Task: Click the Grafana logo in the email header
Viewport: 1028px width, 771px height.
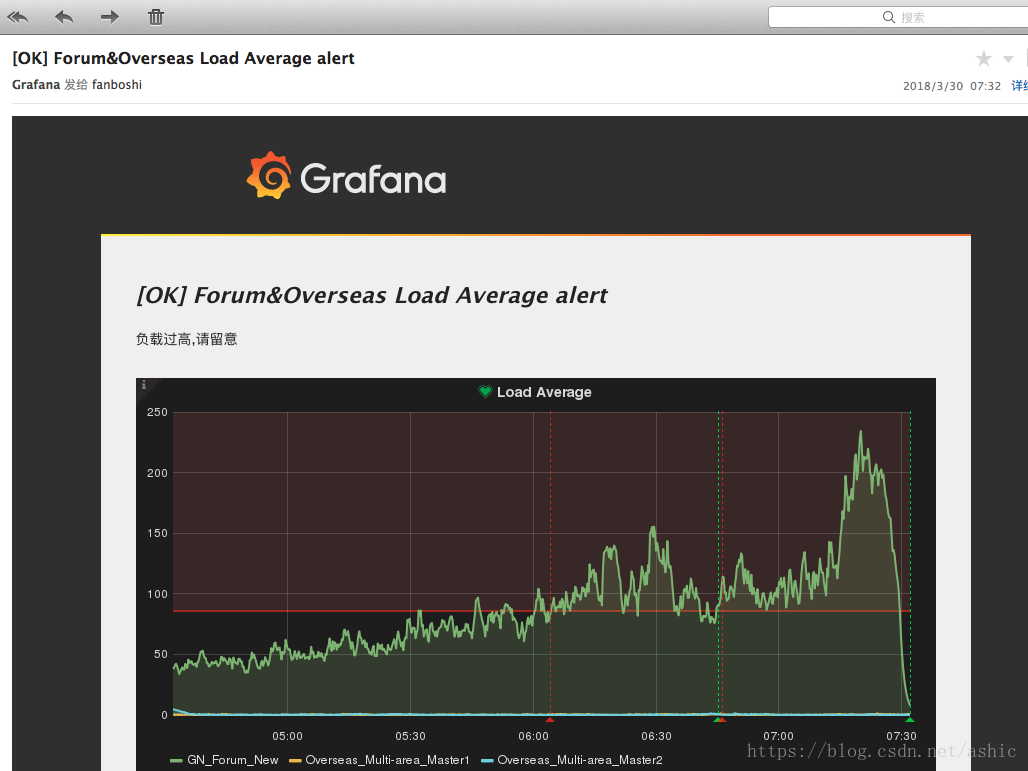Action: click(346, 176)
